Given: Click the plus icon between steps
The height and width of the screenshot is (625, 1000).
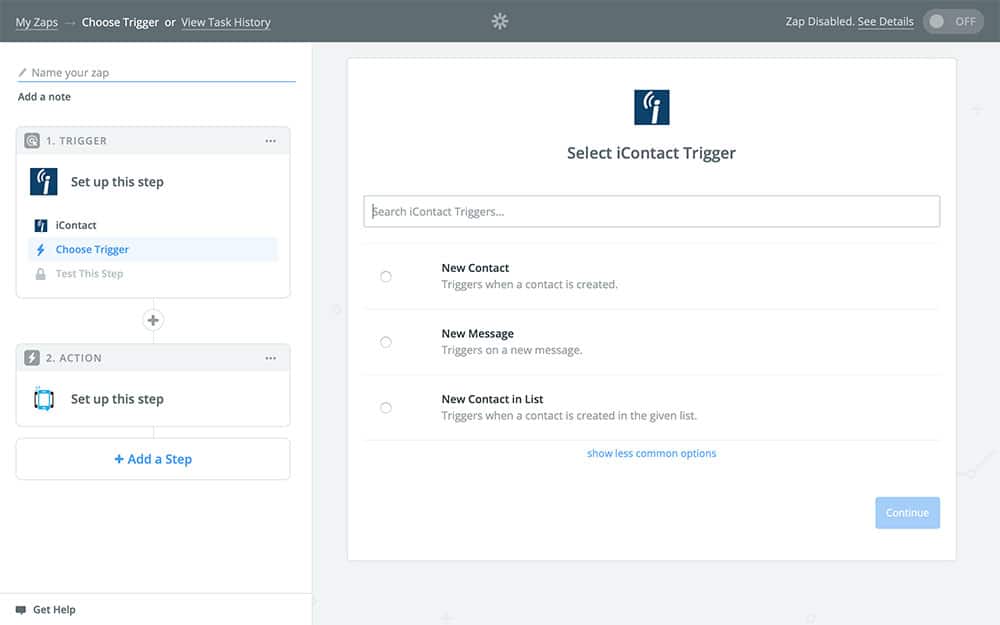Looking at the screenshot, I should point(153,321).
